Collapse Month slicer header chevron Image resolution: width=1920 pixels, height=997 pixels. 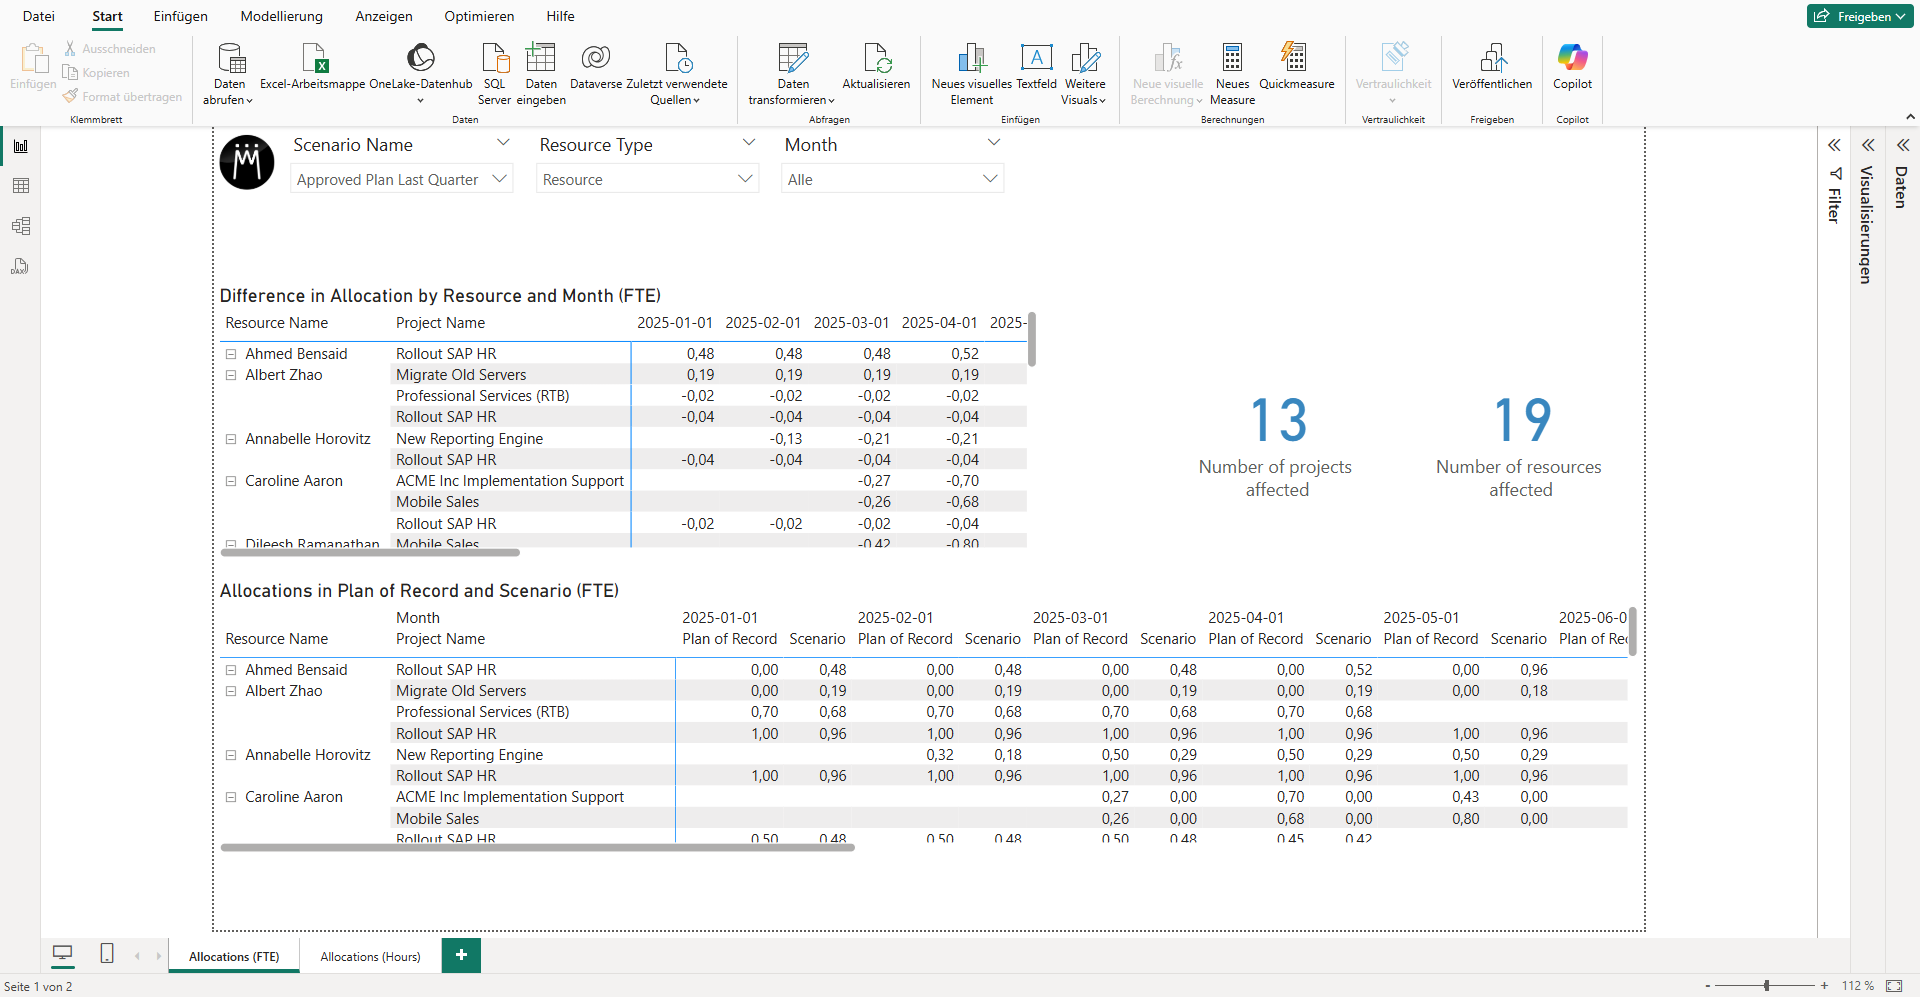pyautogui.click(x=994, y=143)
